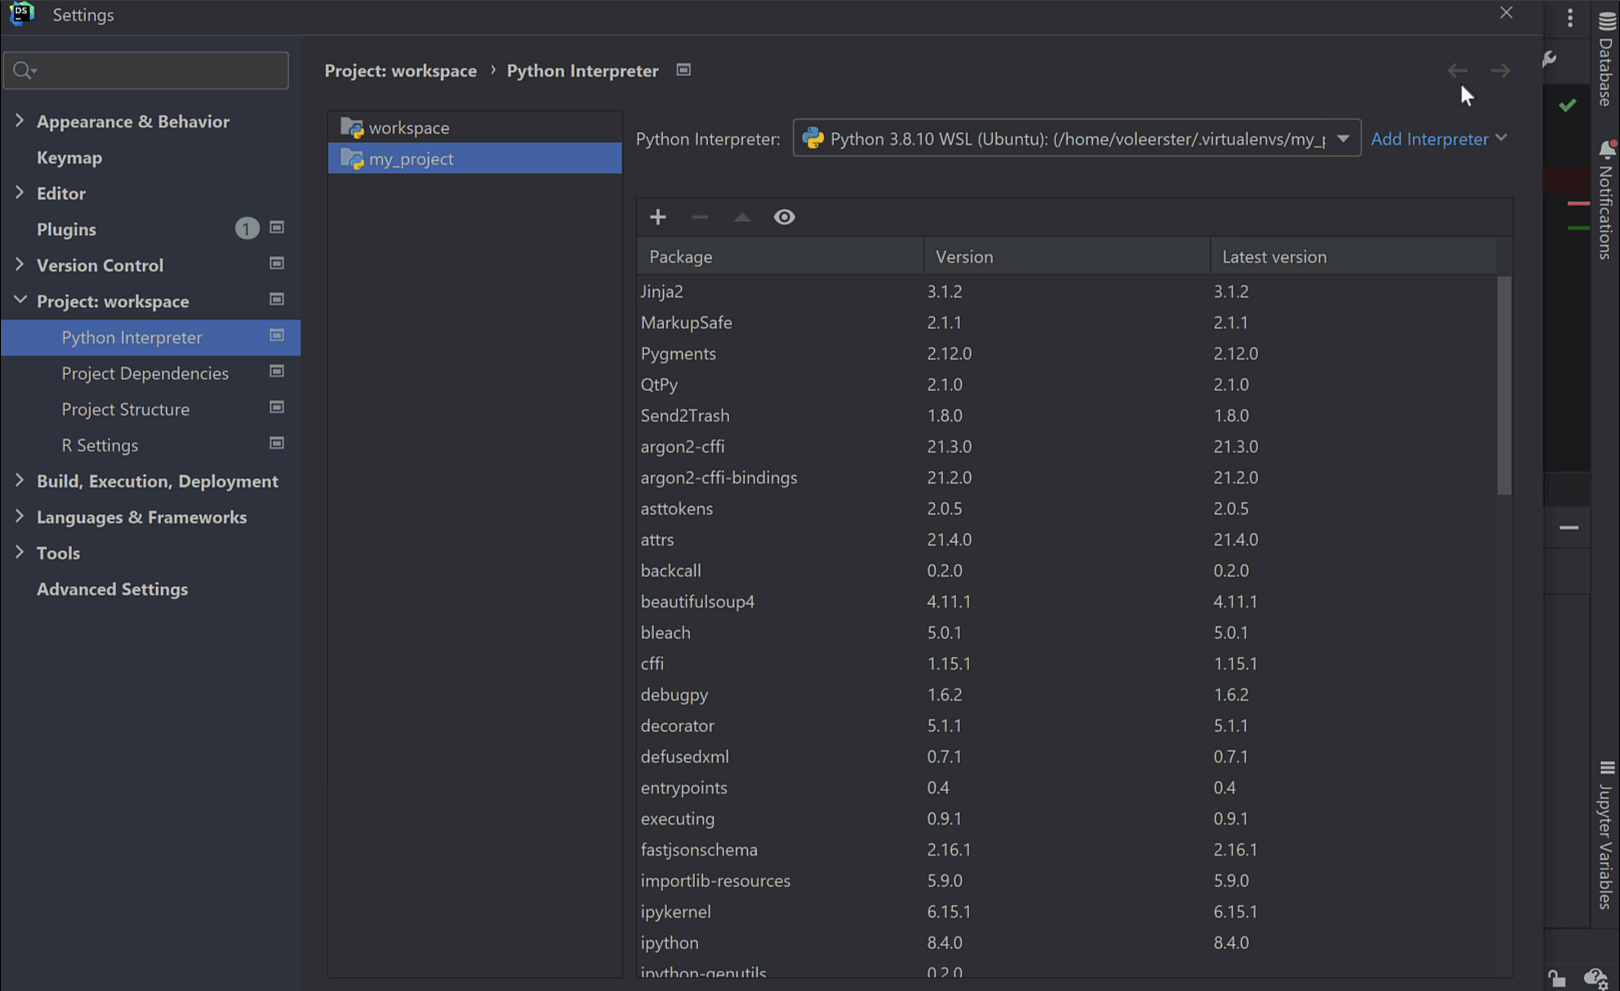Sort by Latest version column header

[1353, 257]
